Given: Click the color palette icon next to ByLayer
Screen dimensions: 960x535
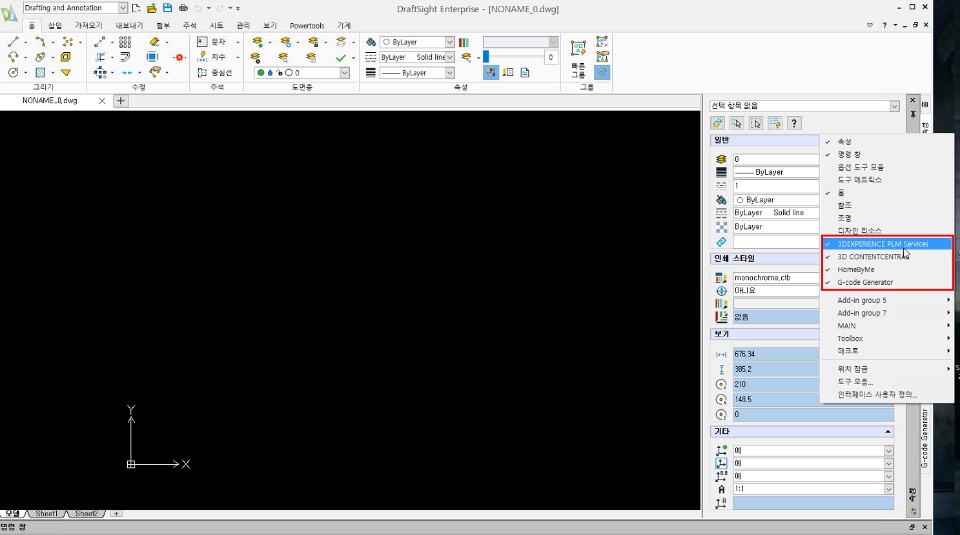Looking at the screenshot, I should pos(464,42).
